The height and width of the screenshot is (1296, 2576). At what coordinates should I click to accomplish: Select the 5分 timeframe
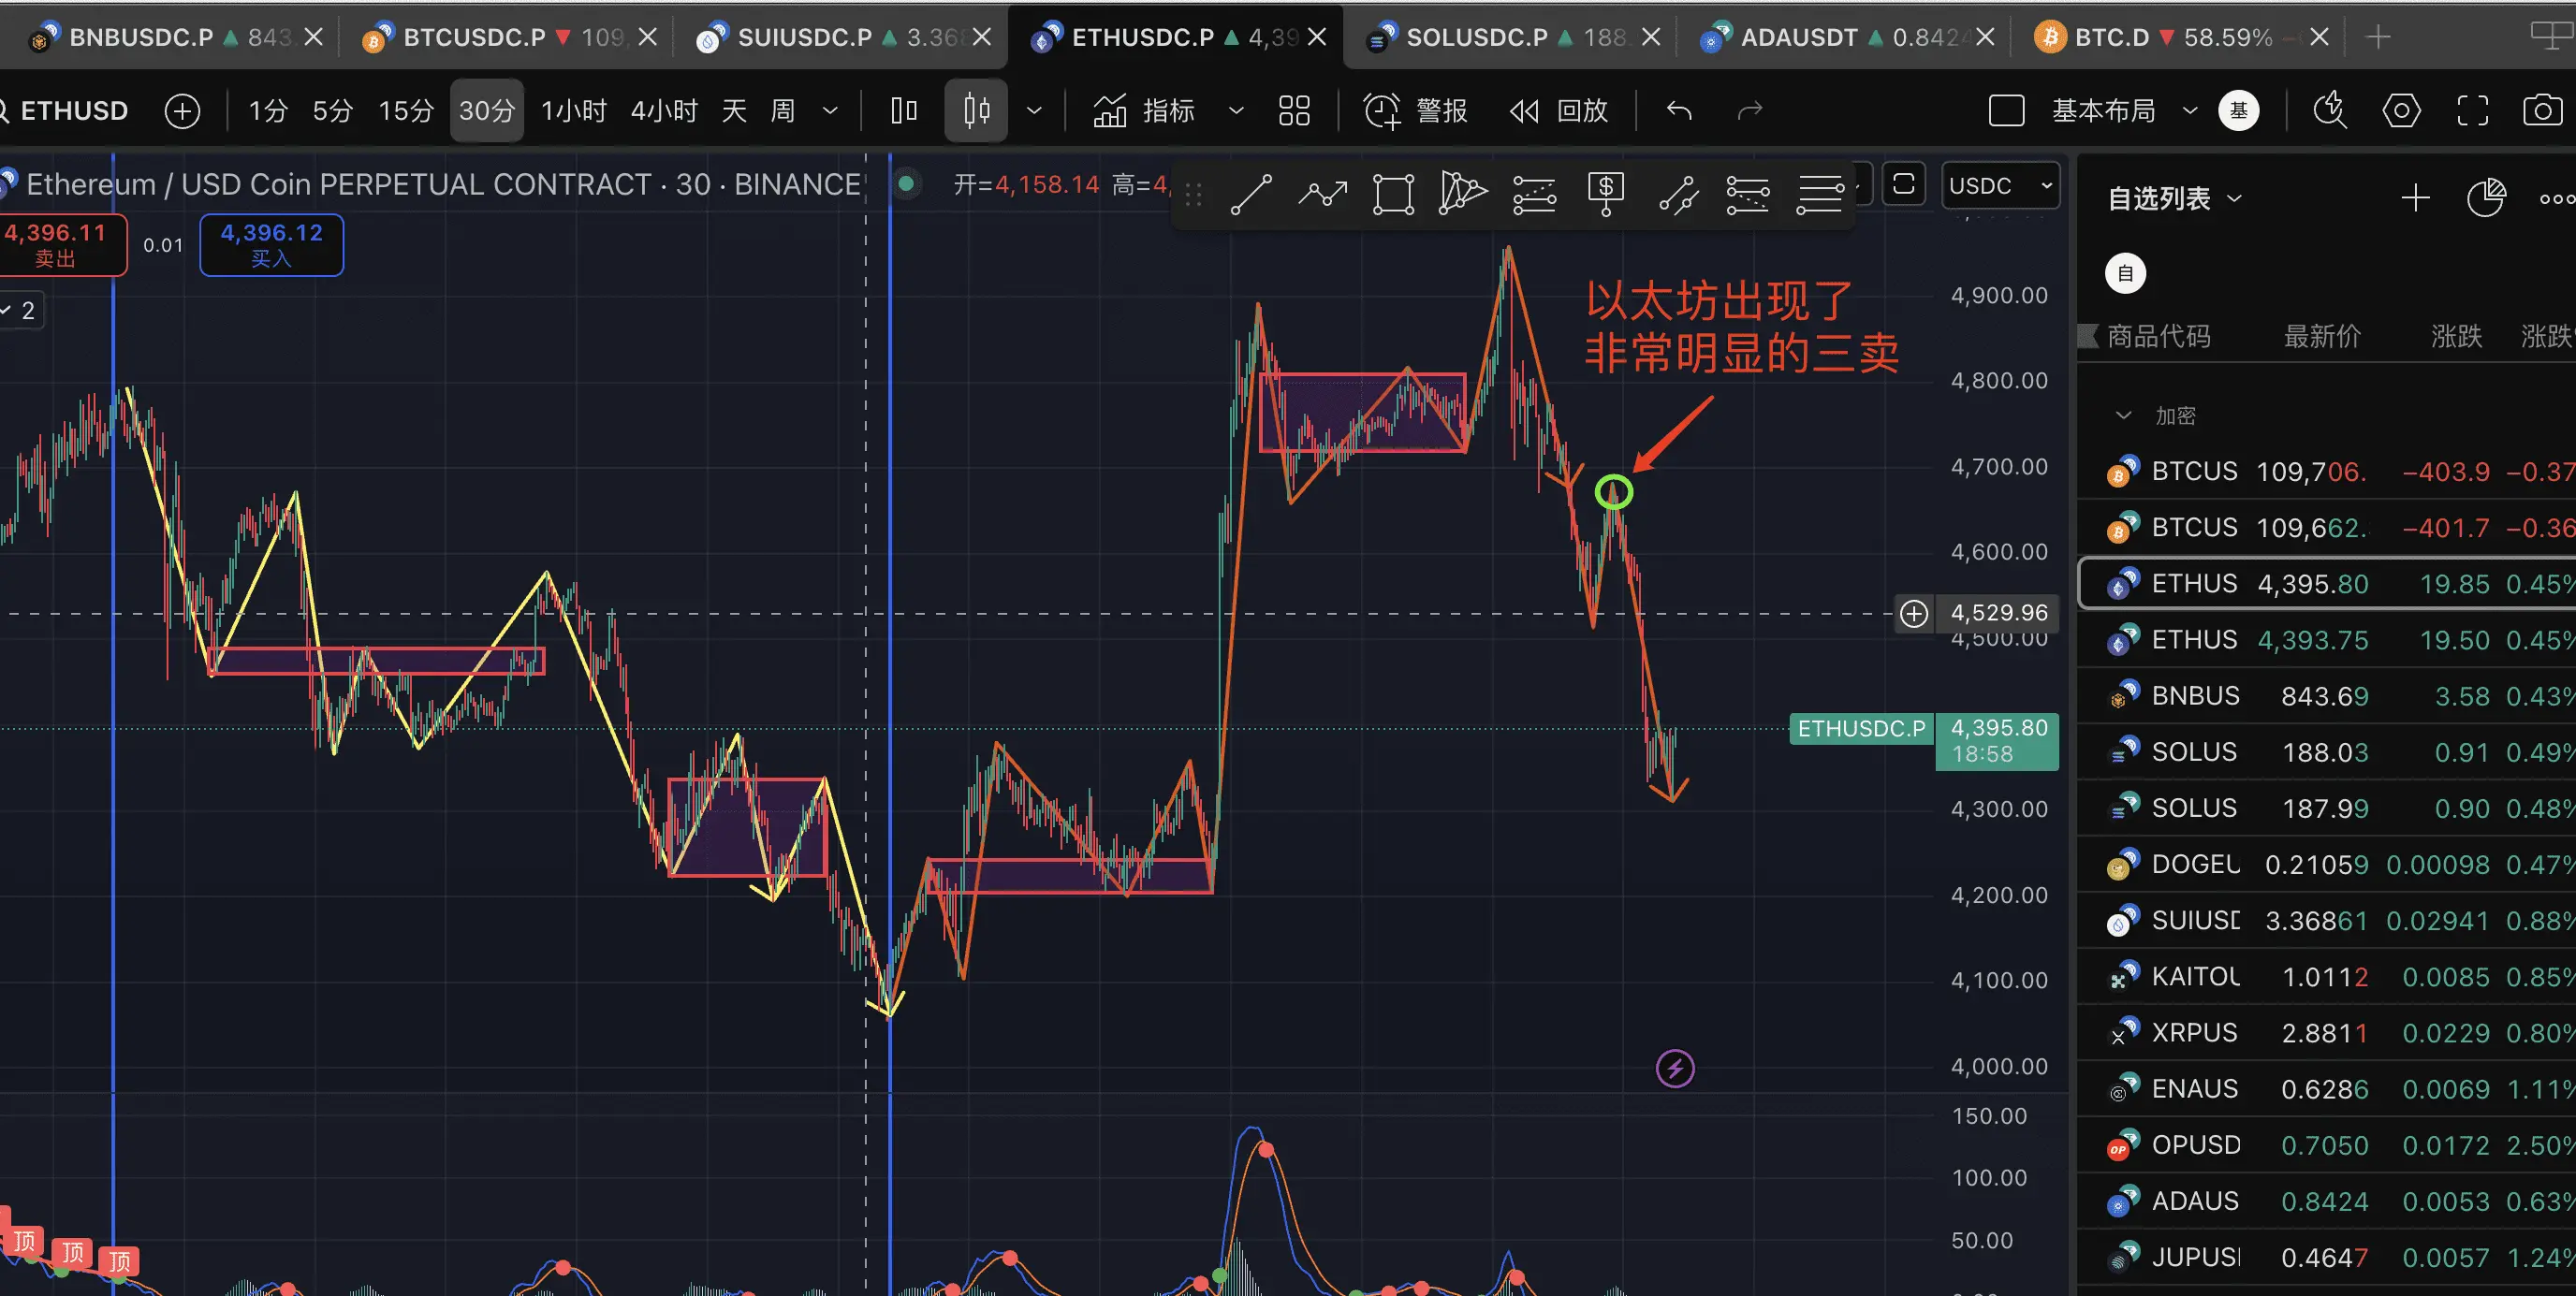coord(333,110)
